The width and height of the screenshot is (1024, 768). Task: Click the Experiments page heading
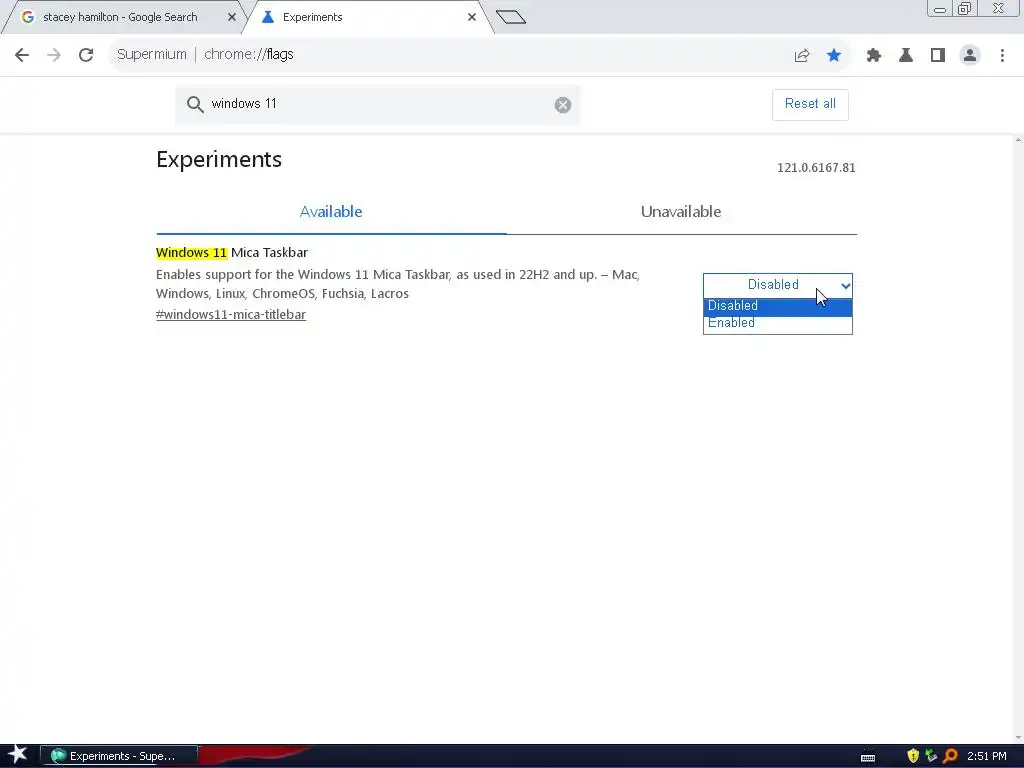[219, 159]
